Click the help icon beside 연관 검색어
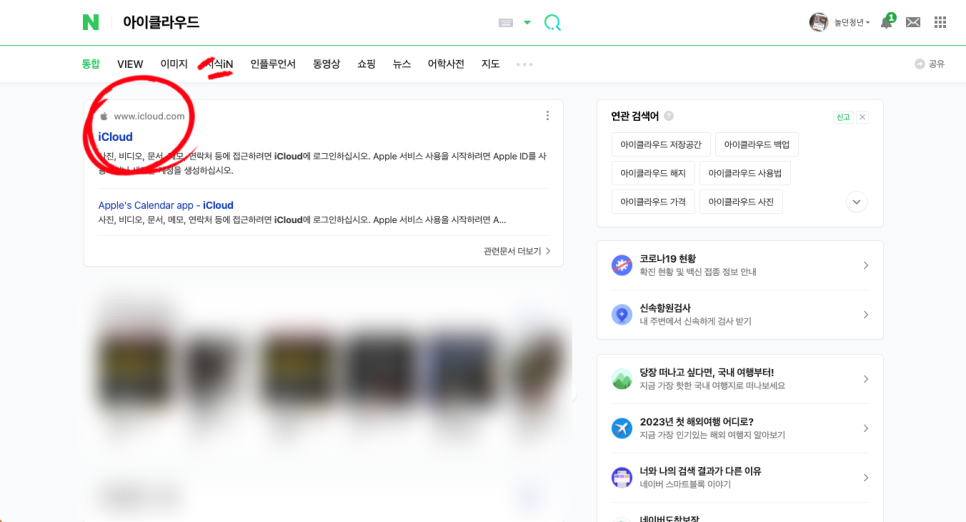966x522 pixels. 669,116
